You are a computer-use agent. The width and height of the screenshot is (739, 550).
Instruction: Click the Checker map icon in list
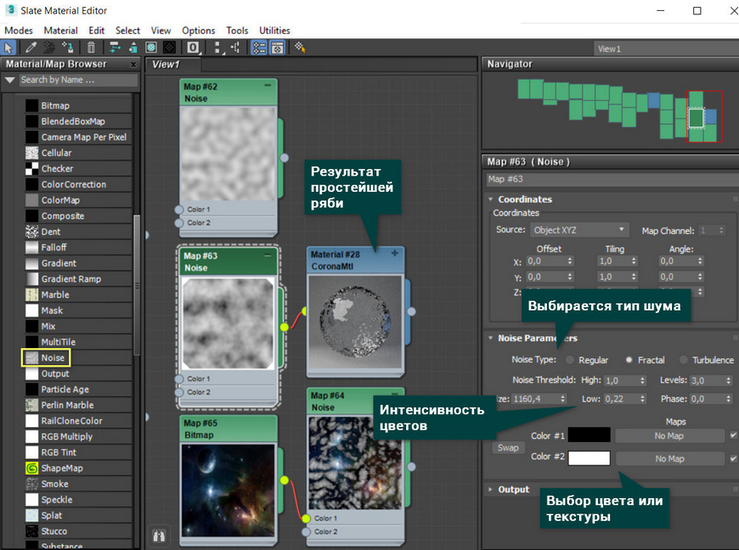(32, 169)
